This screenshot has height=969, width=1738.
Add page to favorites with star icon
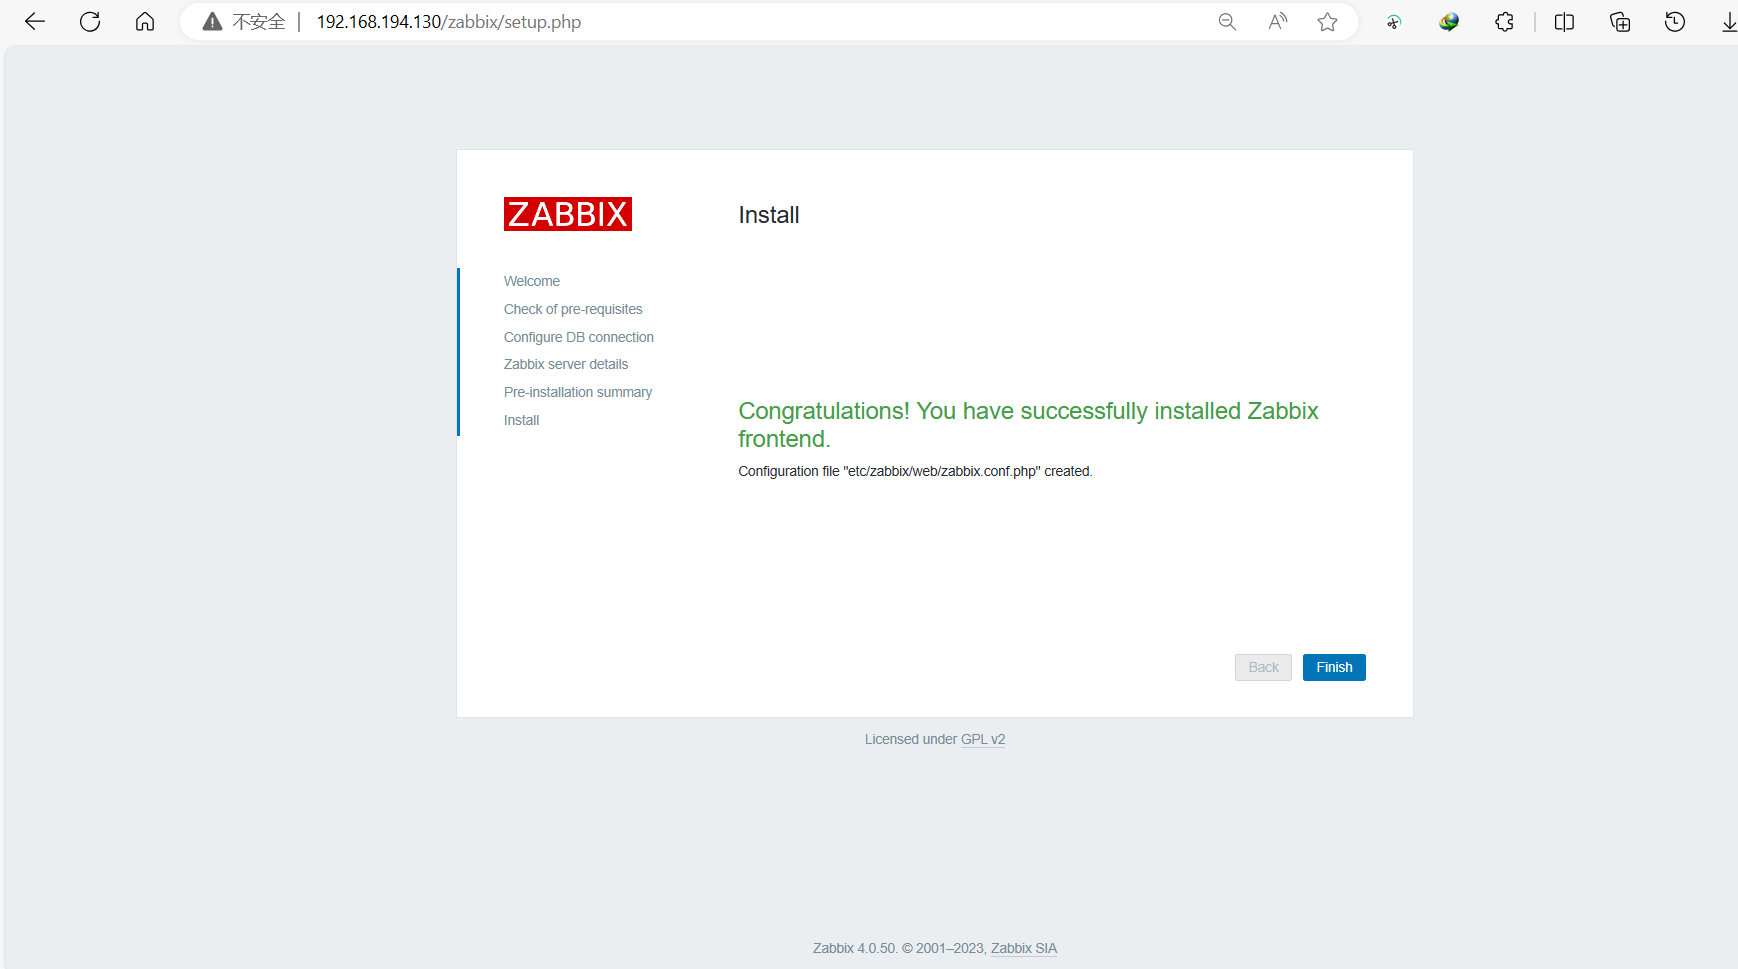[x=1328, y=22]
